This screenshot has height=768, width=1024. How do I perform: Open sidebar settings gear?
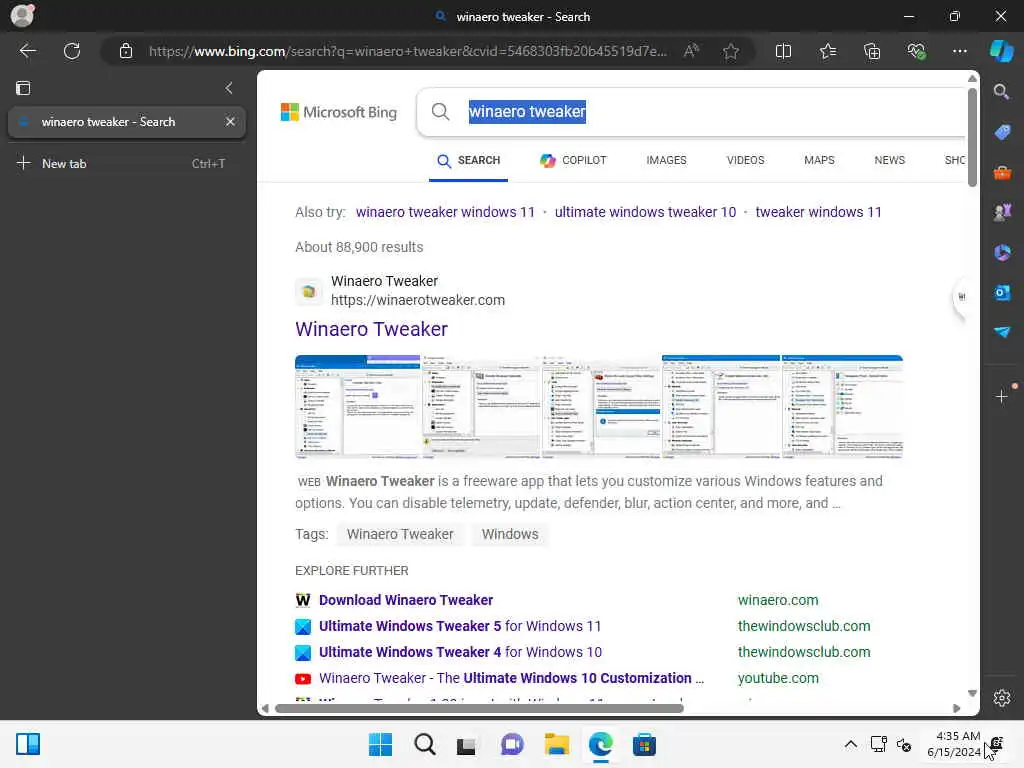point(1002,698)
